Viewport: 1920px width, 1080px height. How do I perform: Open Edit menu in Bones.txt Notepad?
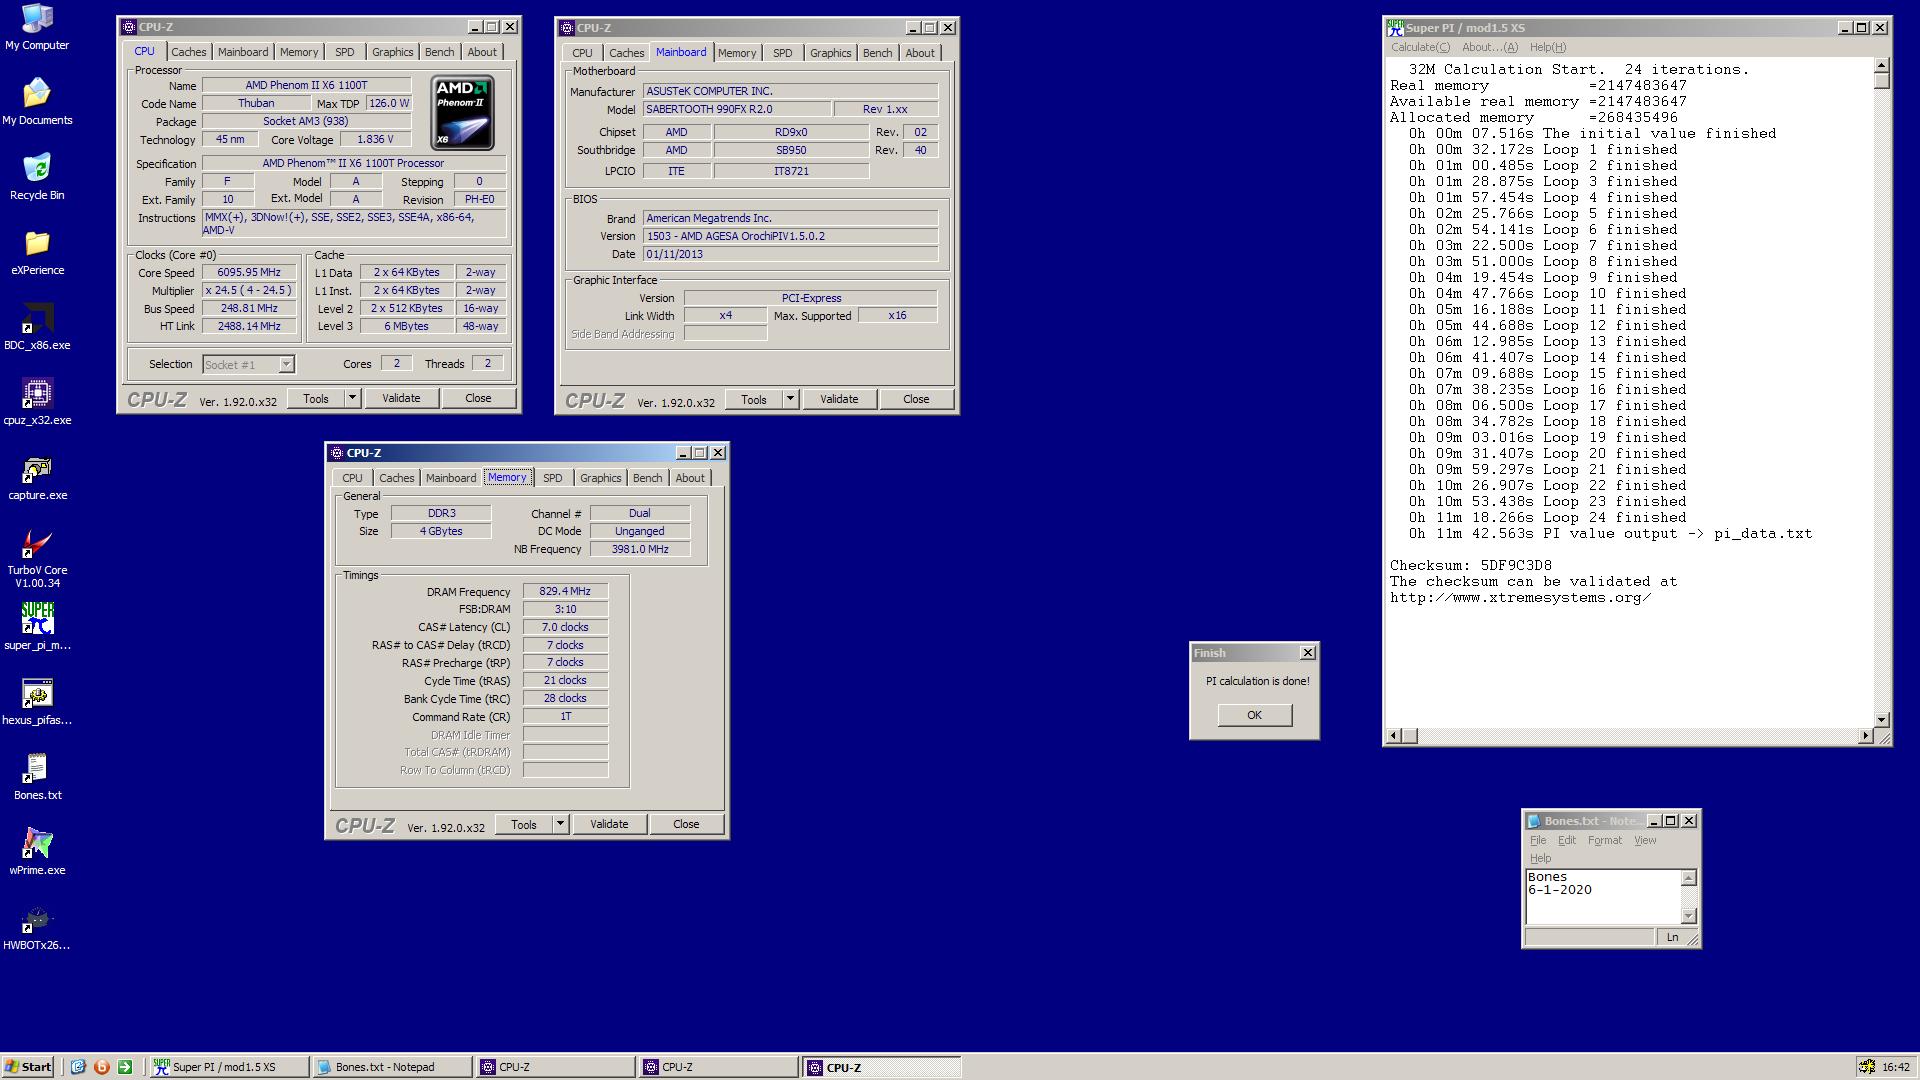1567,840
